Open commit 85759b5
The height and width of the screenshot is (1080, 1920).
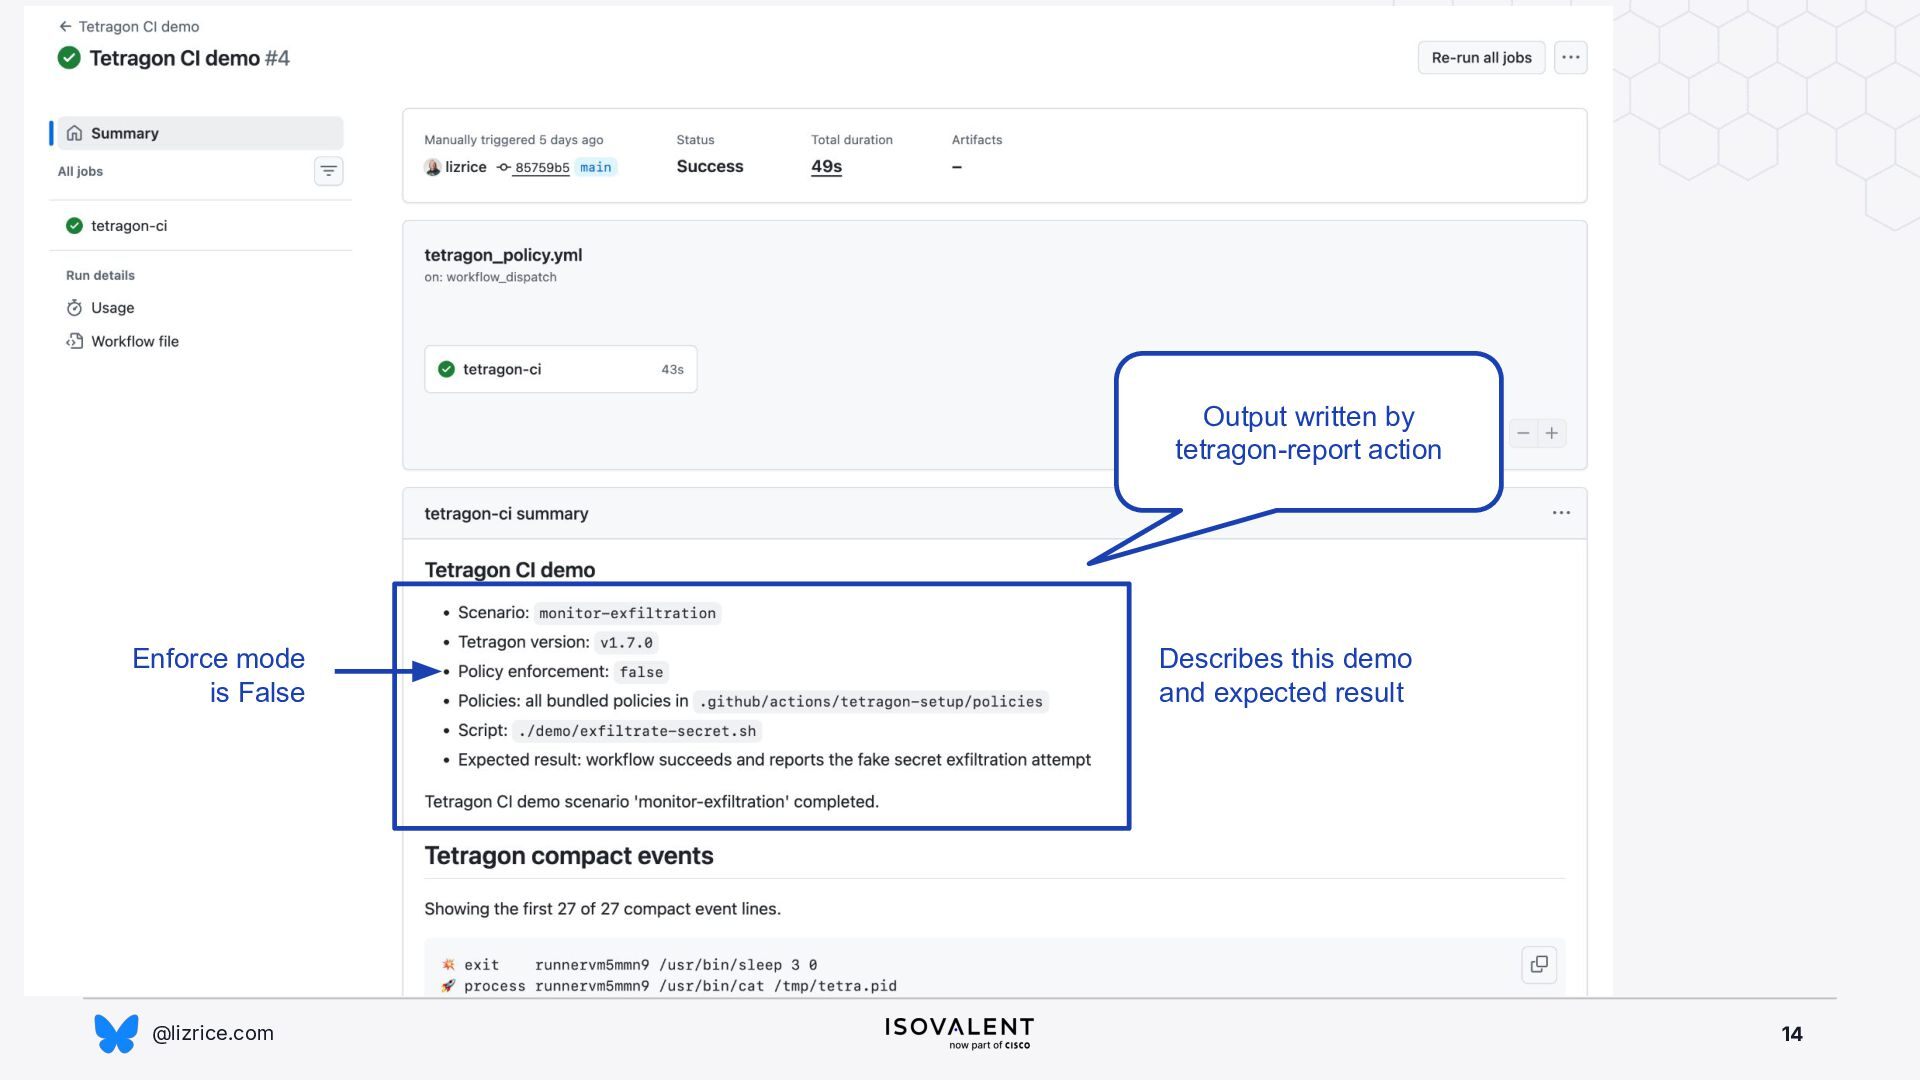coord(542,168)
